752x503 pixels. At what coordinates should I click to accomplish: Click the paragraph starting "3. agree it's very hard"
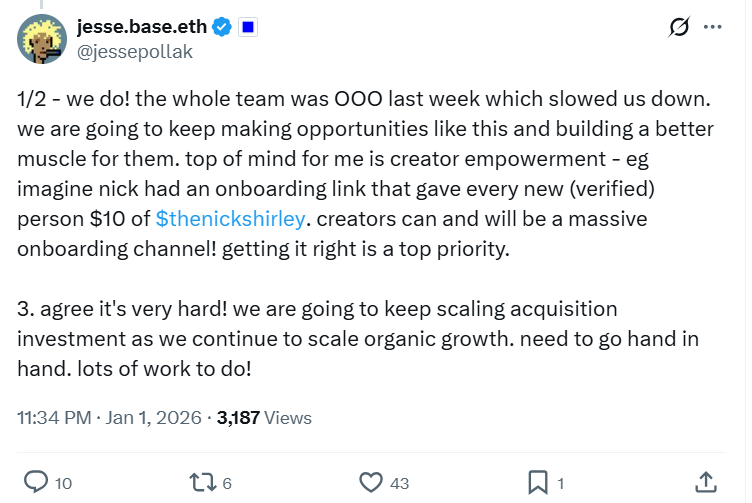(x=360, y=338)
